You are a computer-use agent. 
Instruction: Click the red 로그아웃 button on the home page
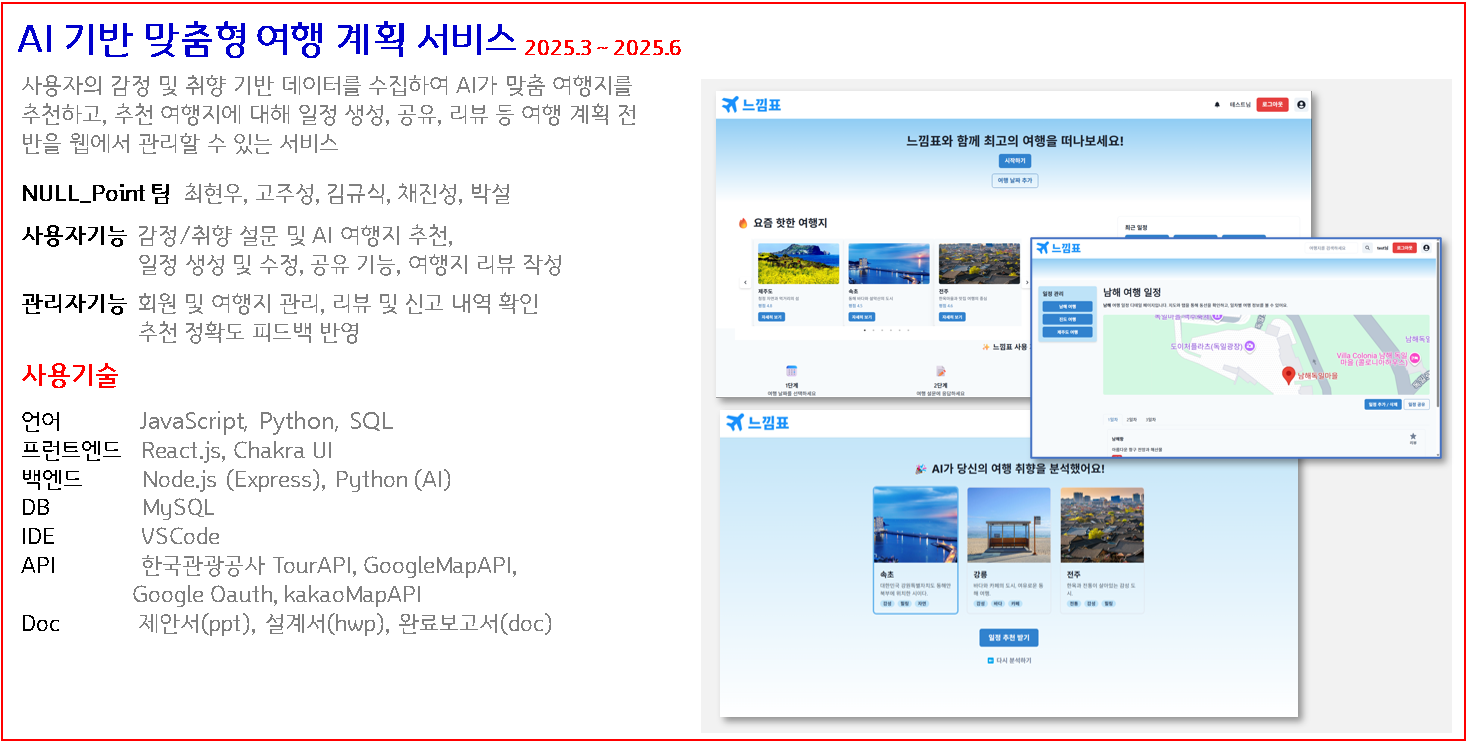tap(1272, 104)
